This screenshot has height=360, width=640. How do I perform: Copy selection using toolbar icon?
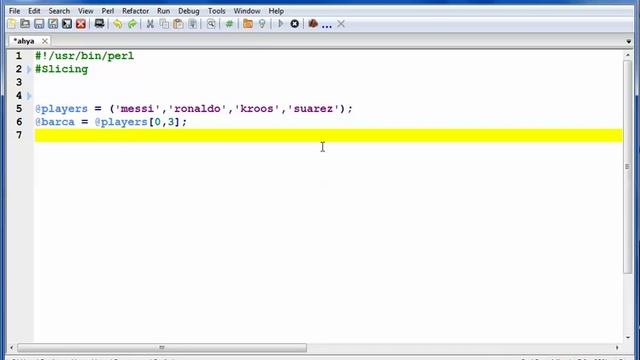point(164,24)
